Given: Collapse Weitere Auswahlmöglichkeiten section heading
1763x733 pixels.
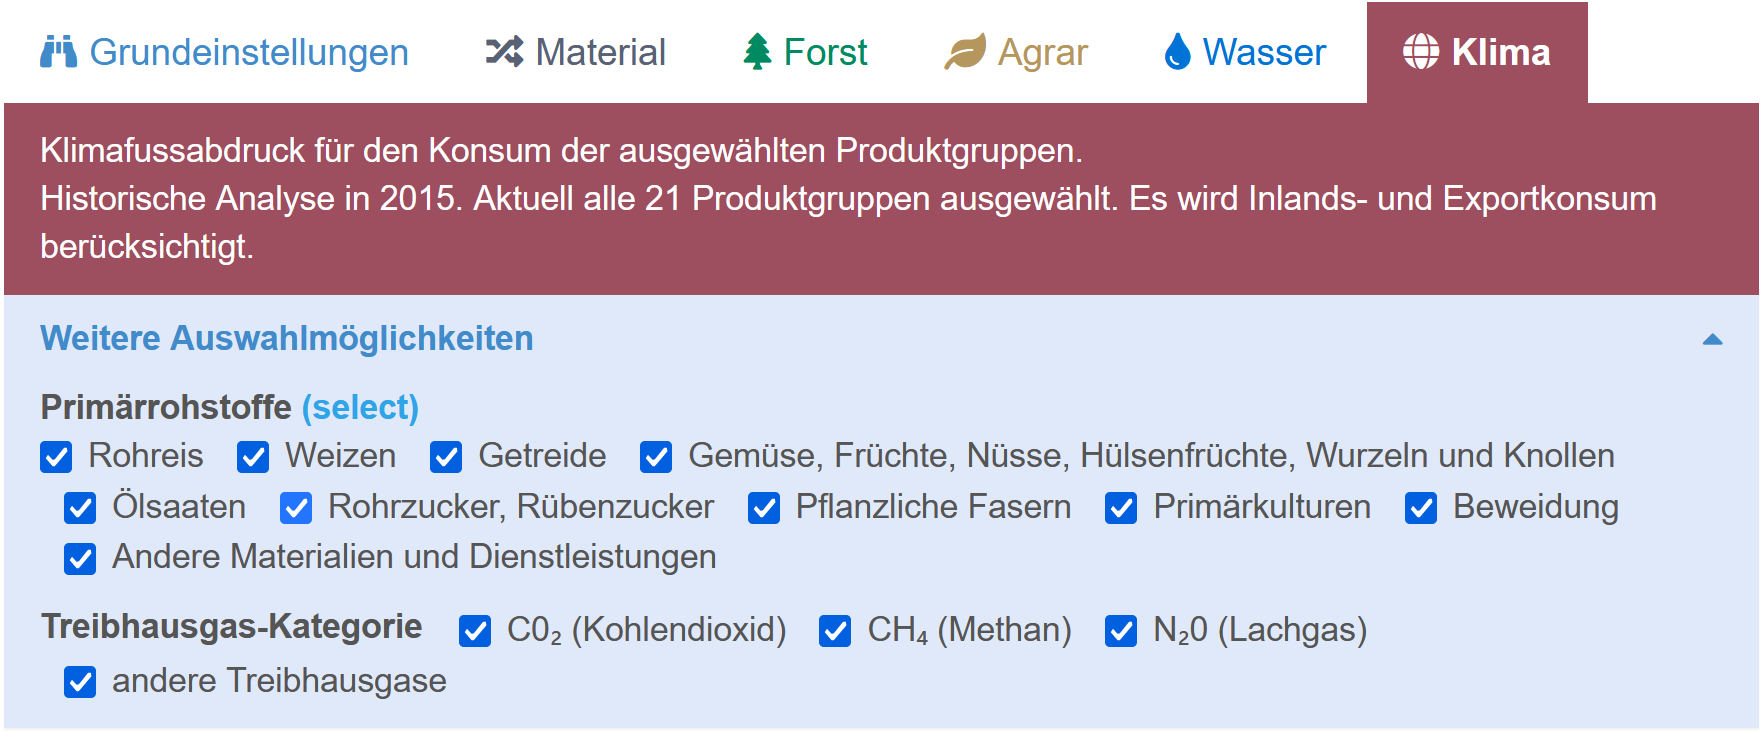Looking at the screenshot, I should (287, 338).
